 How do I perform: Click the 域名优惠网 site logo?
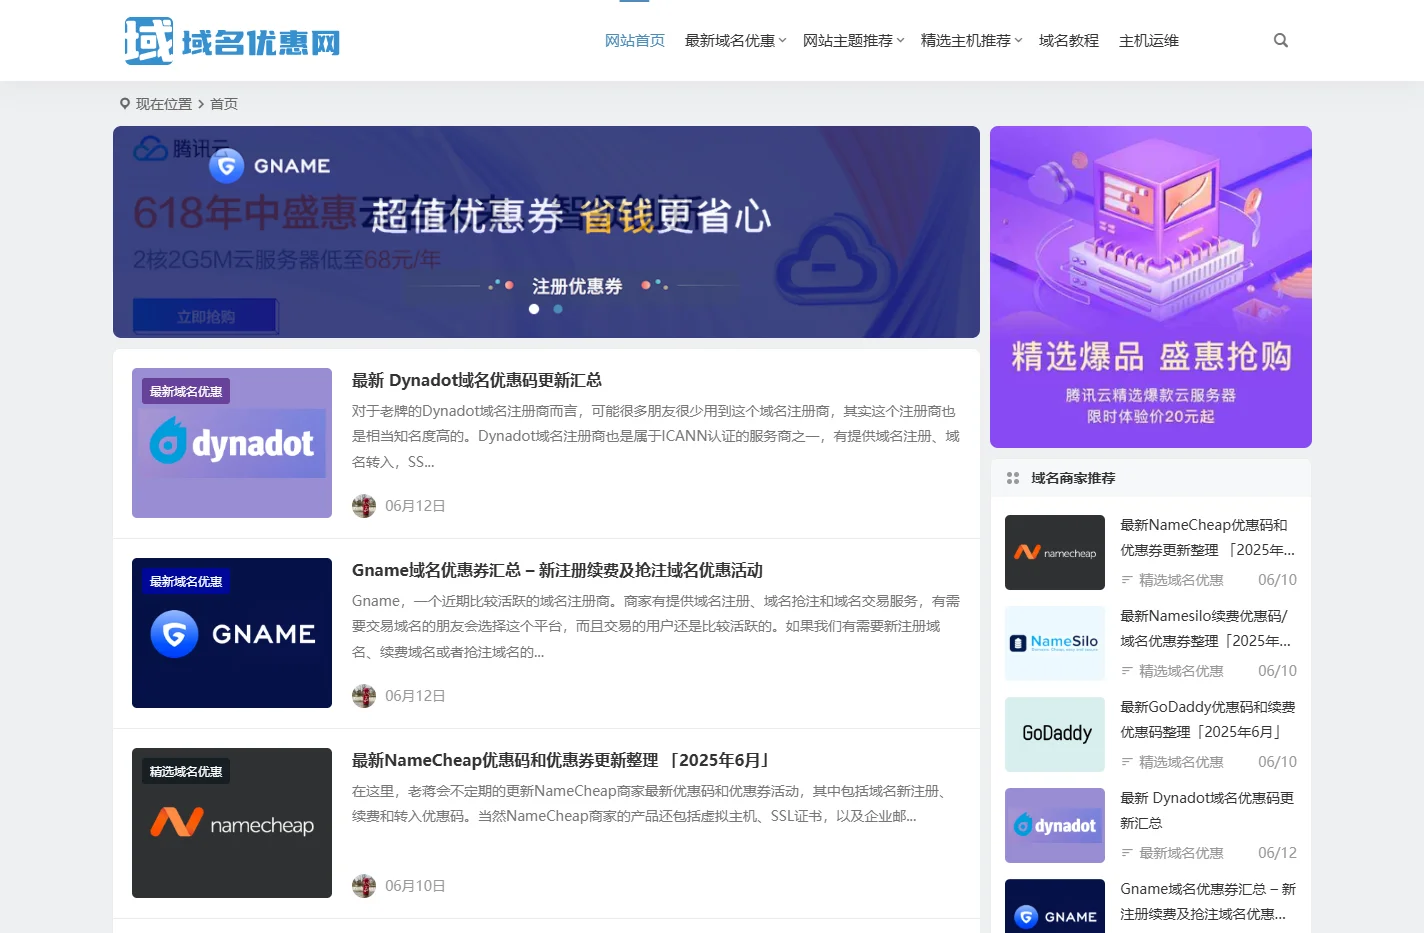(232, 41)
